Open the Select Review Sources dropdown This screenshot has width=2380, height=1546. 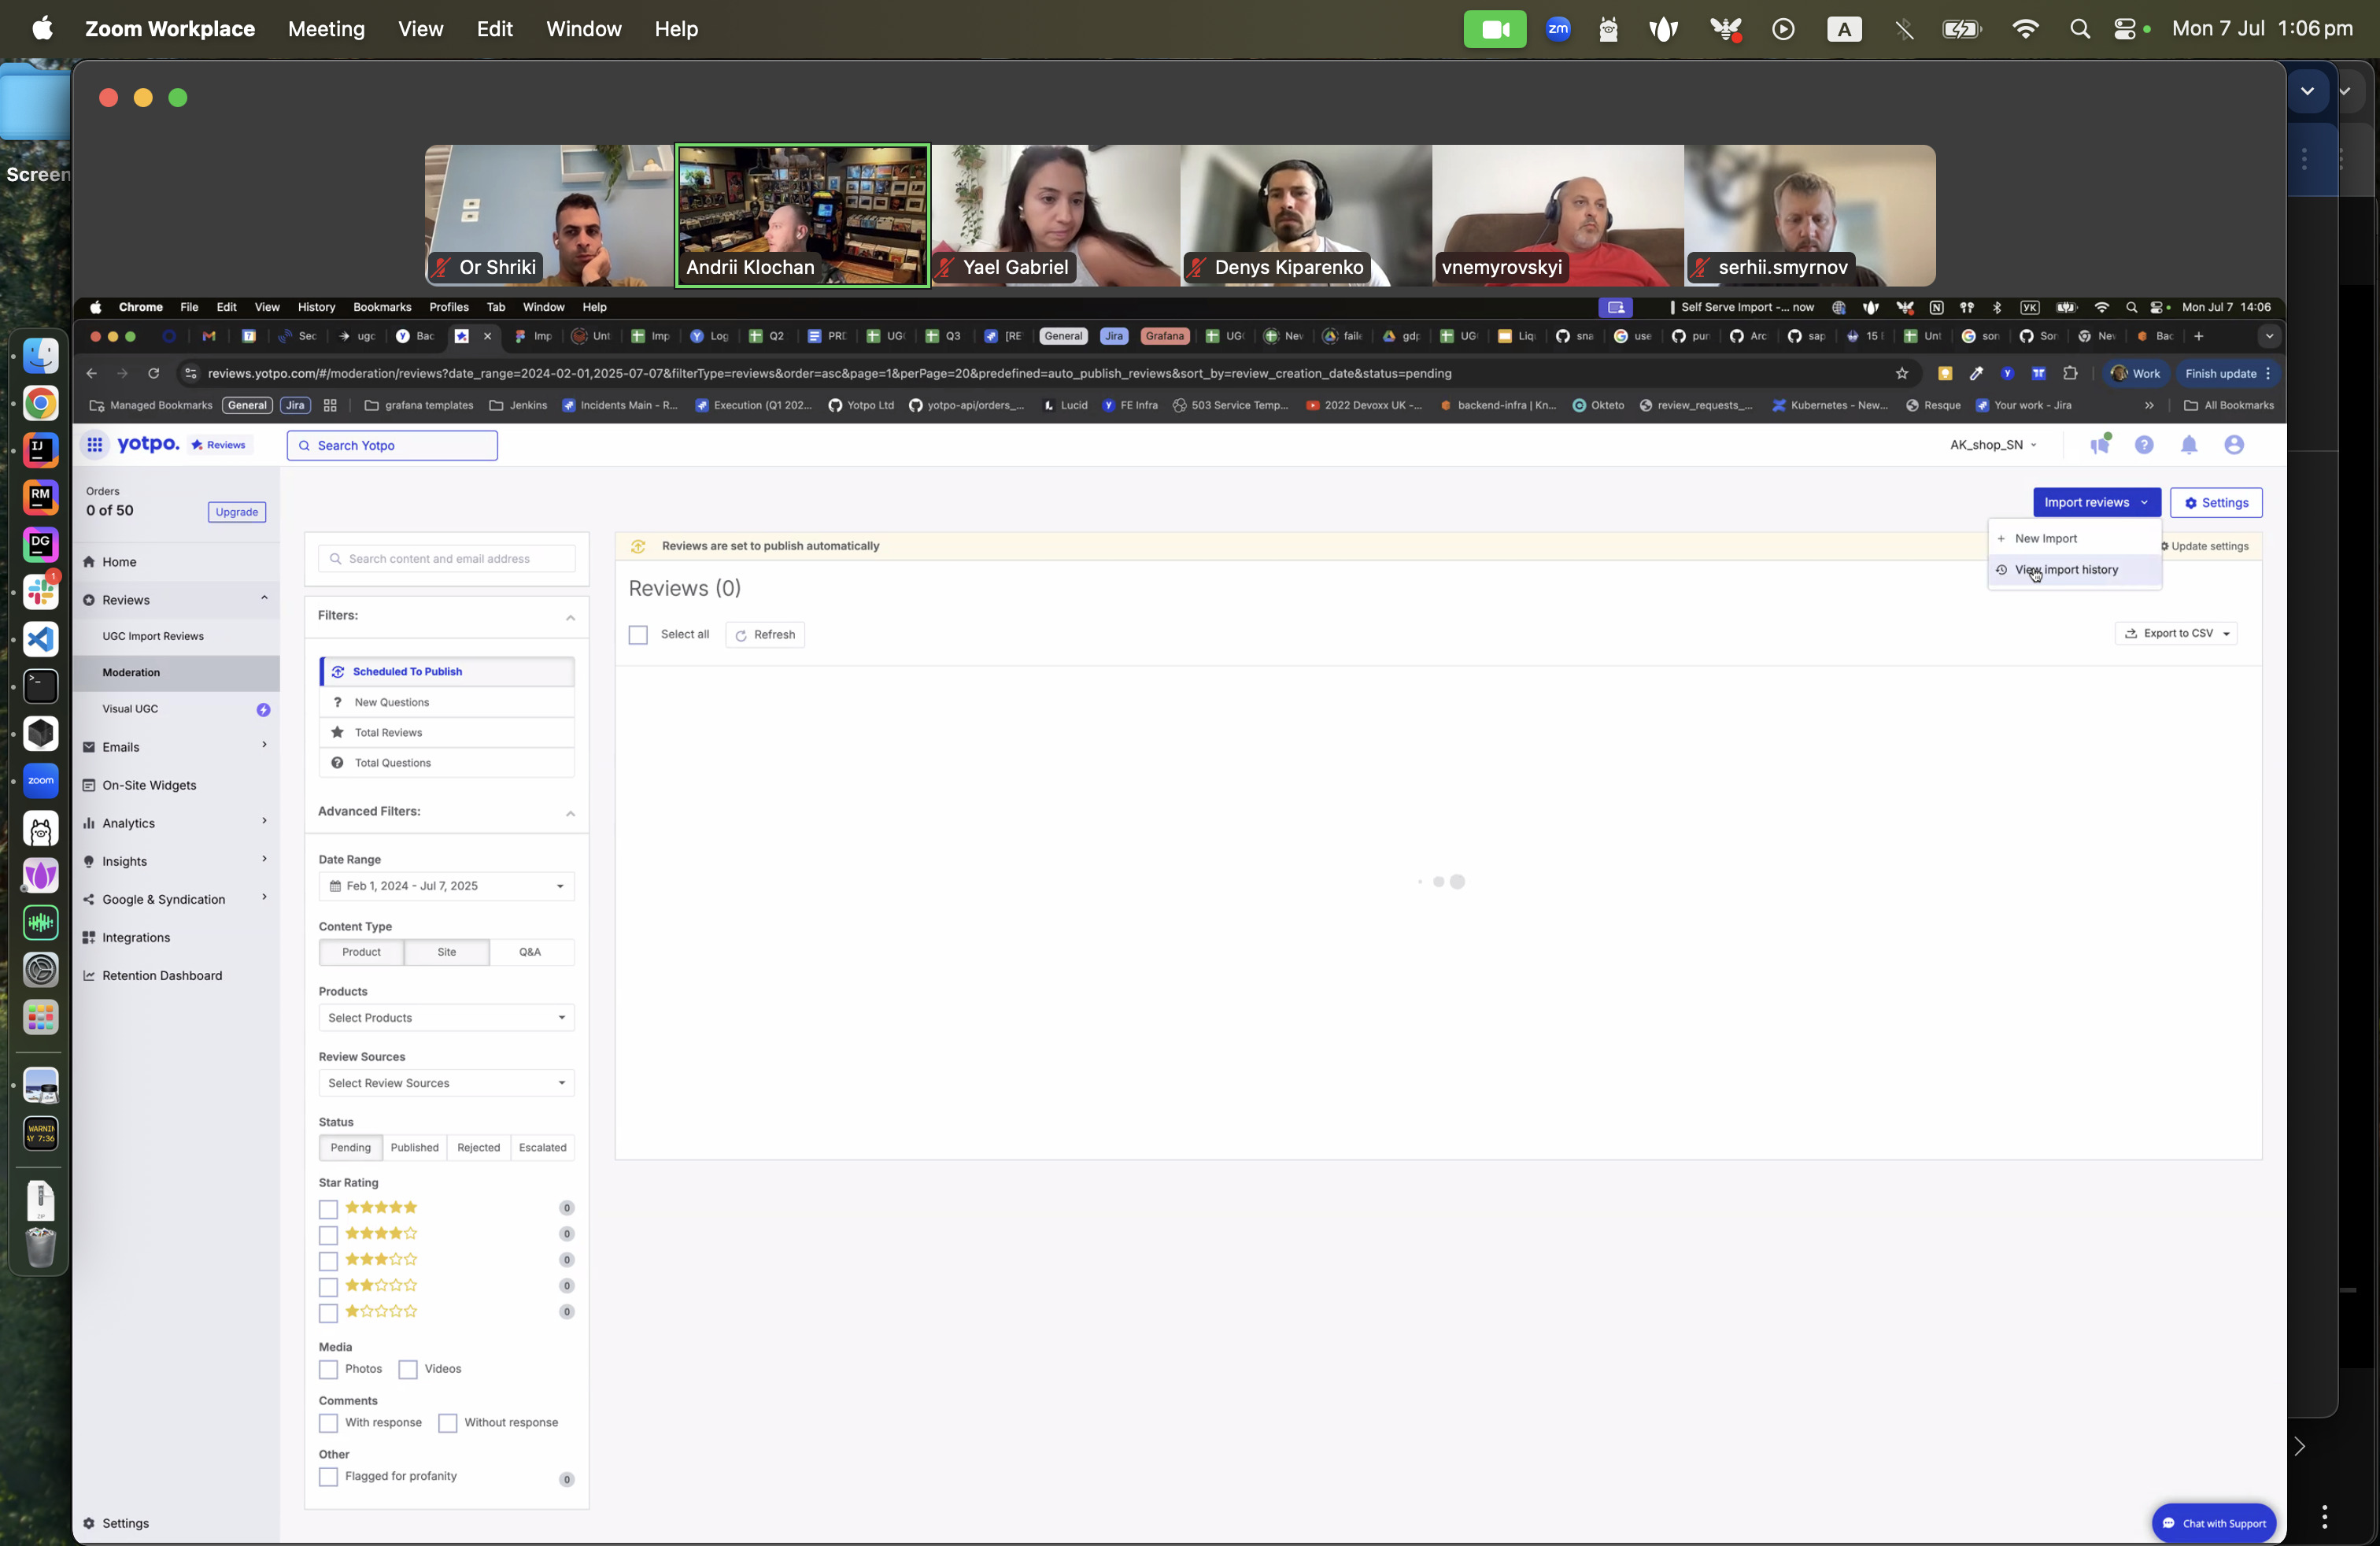(447, 1083)
